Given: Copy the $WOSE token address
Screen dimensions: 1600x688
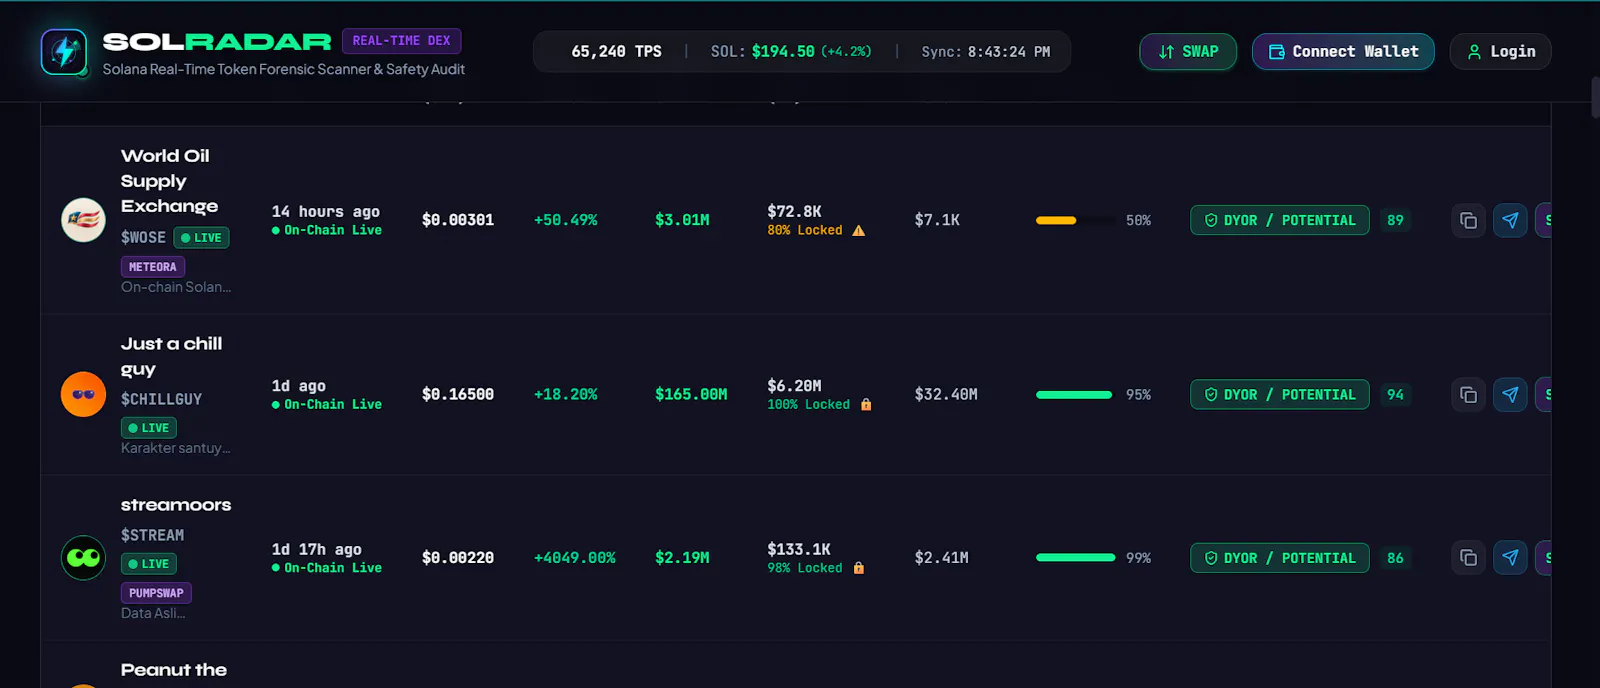Looking at the screenshot, I should 1468,220.
